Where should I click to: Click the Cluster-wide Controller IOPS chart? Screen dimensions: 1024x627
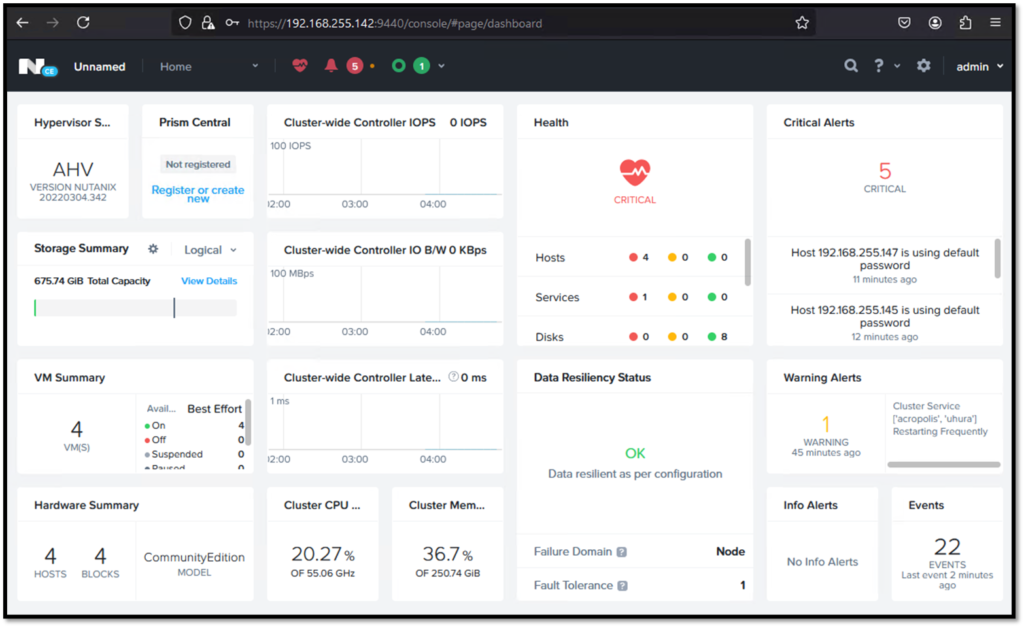(385, 174)
